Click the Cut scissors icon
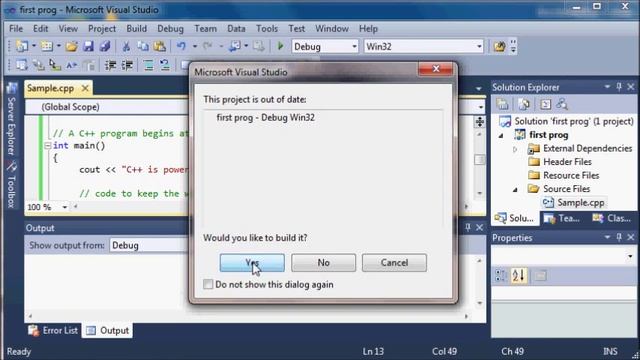Viewport: 640px width, 360px height. point(126,46)
